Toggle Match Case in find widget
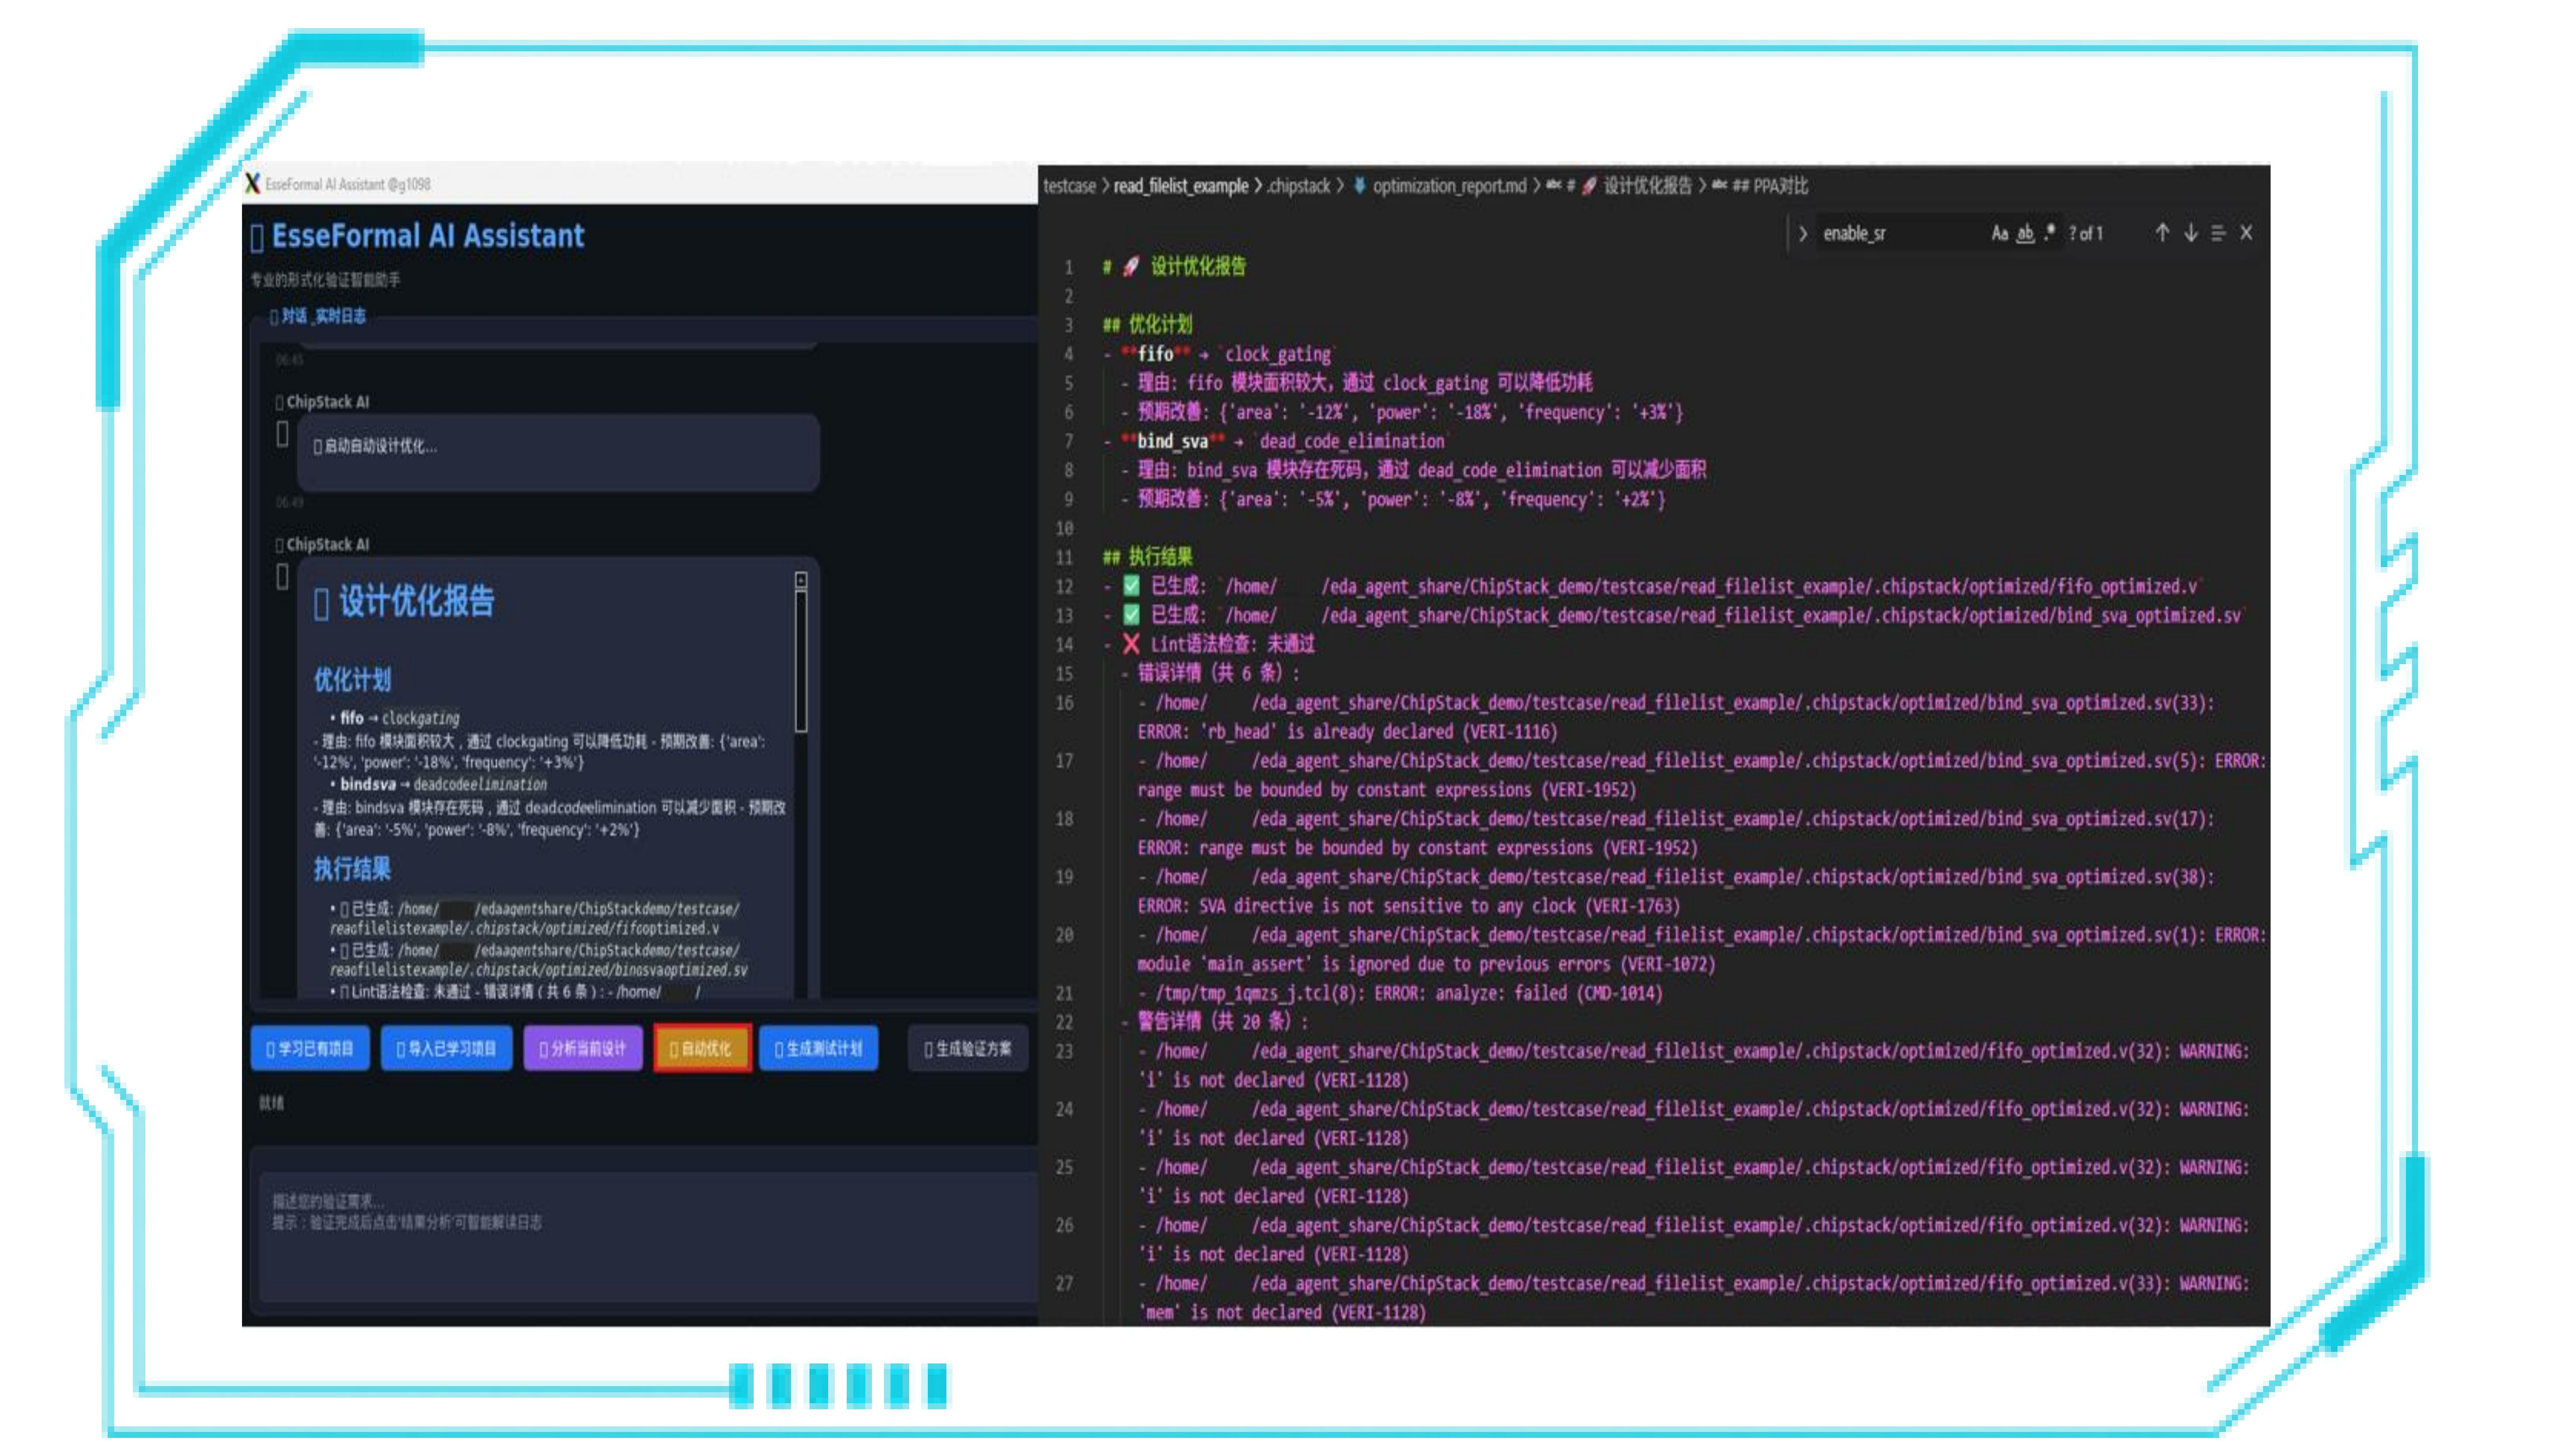The image size is (2576, 1449). click(x=1999, y=233)
